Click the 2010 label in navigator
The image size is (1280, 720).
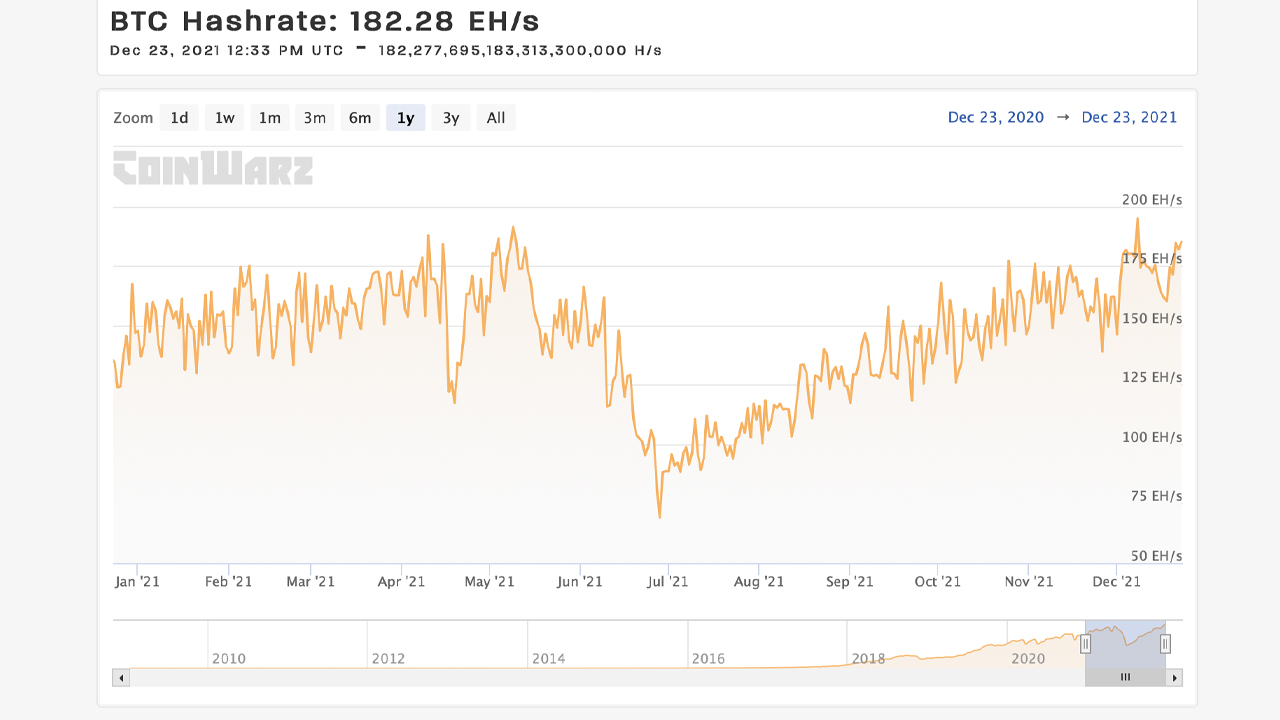(228, 658)
